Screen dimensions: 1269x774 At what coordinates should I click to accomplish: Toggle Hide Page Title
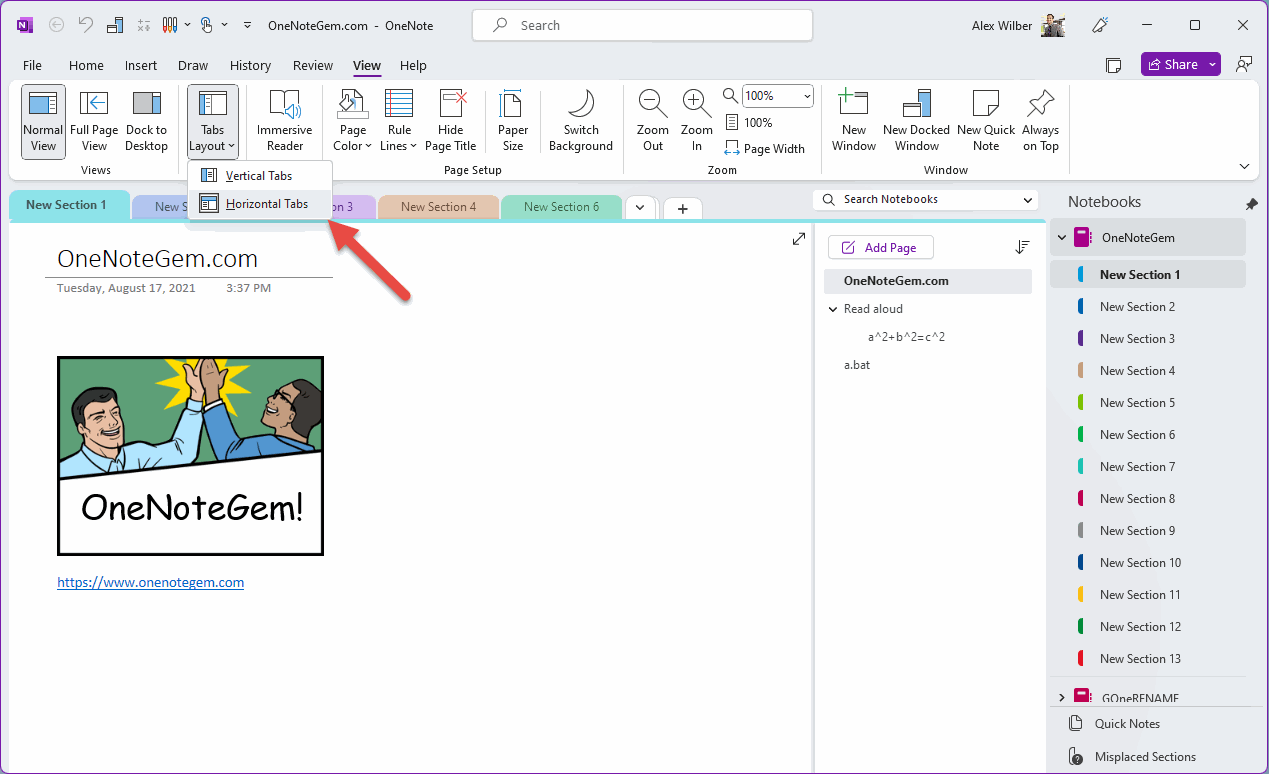pos(451,121)
